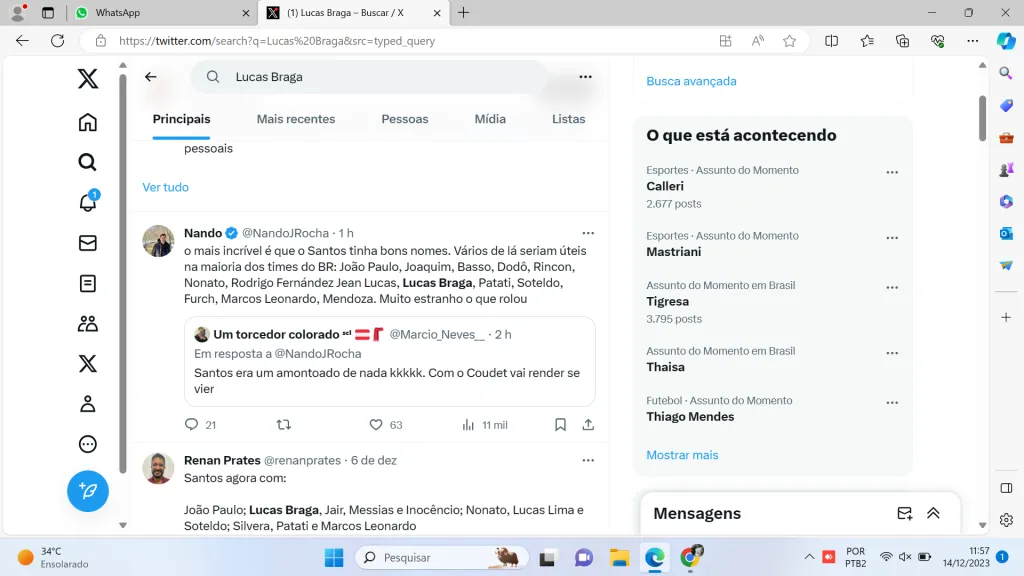The width and height of the screenshot is (1024, 576).
Task: Click the Ver tudo link
Action: coord(165,187)
